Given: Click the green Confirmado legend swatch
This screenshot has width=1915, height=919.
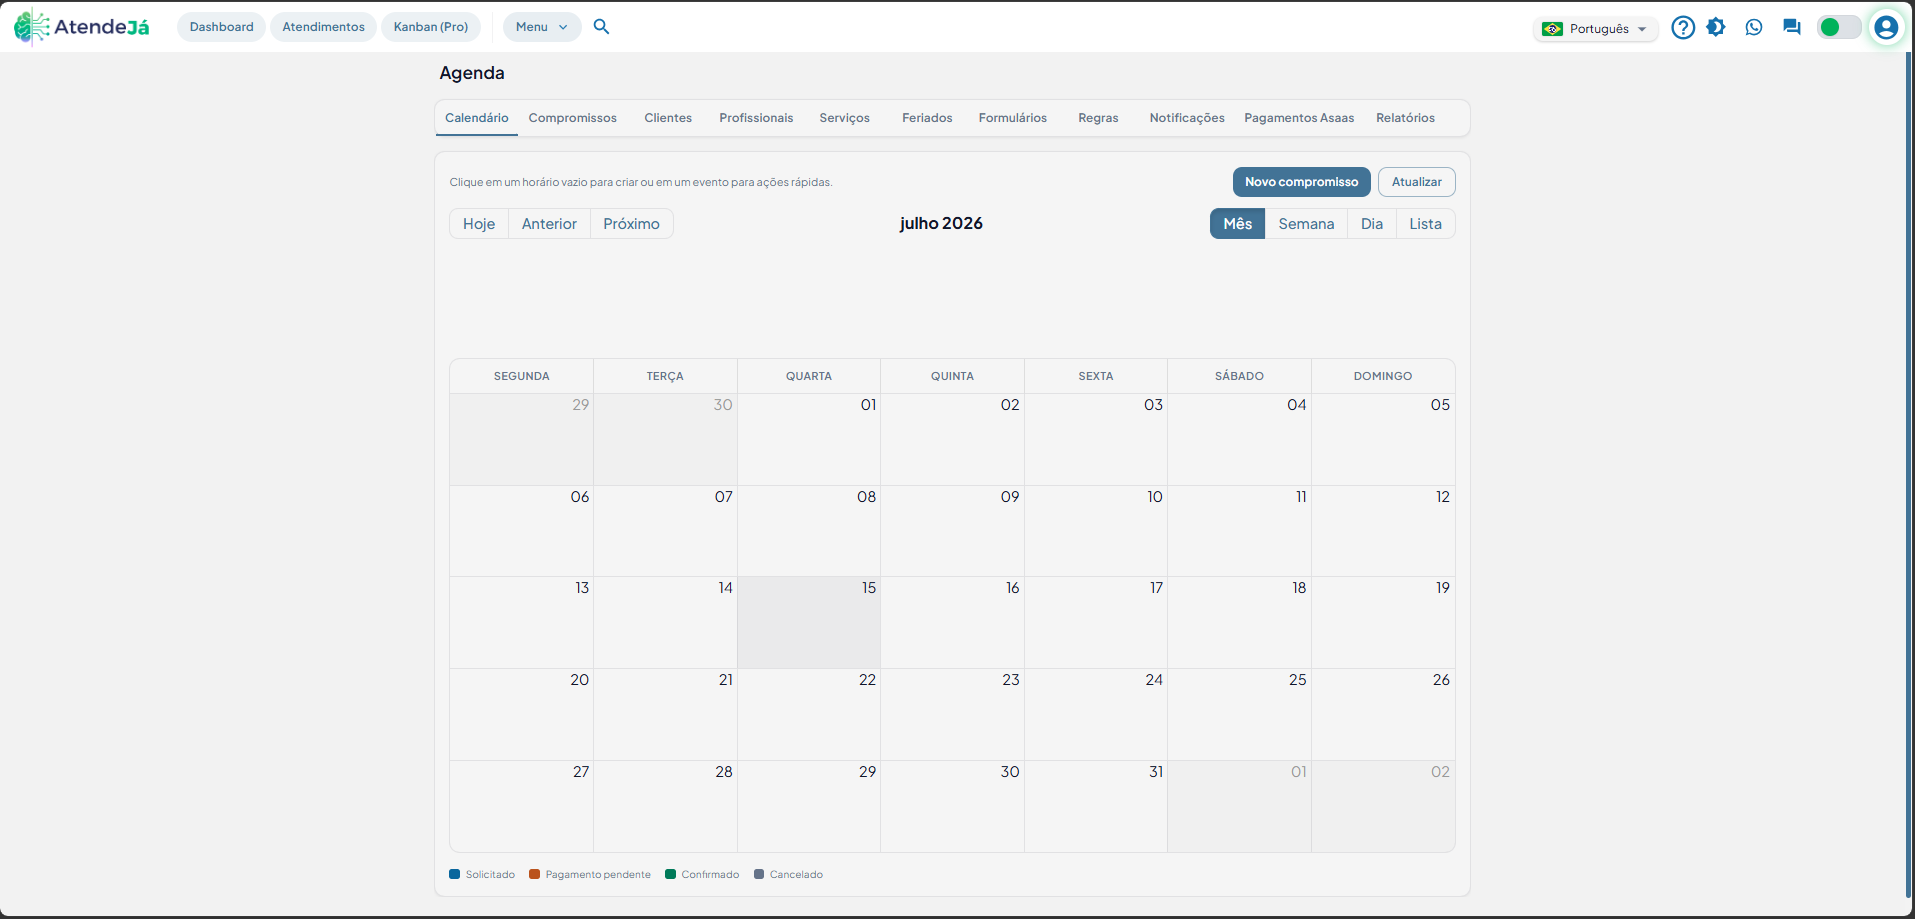Looking at the screenshot, I should (671, 874).
